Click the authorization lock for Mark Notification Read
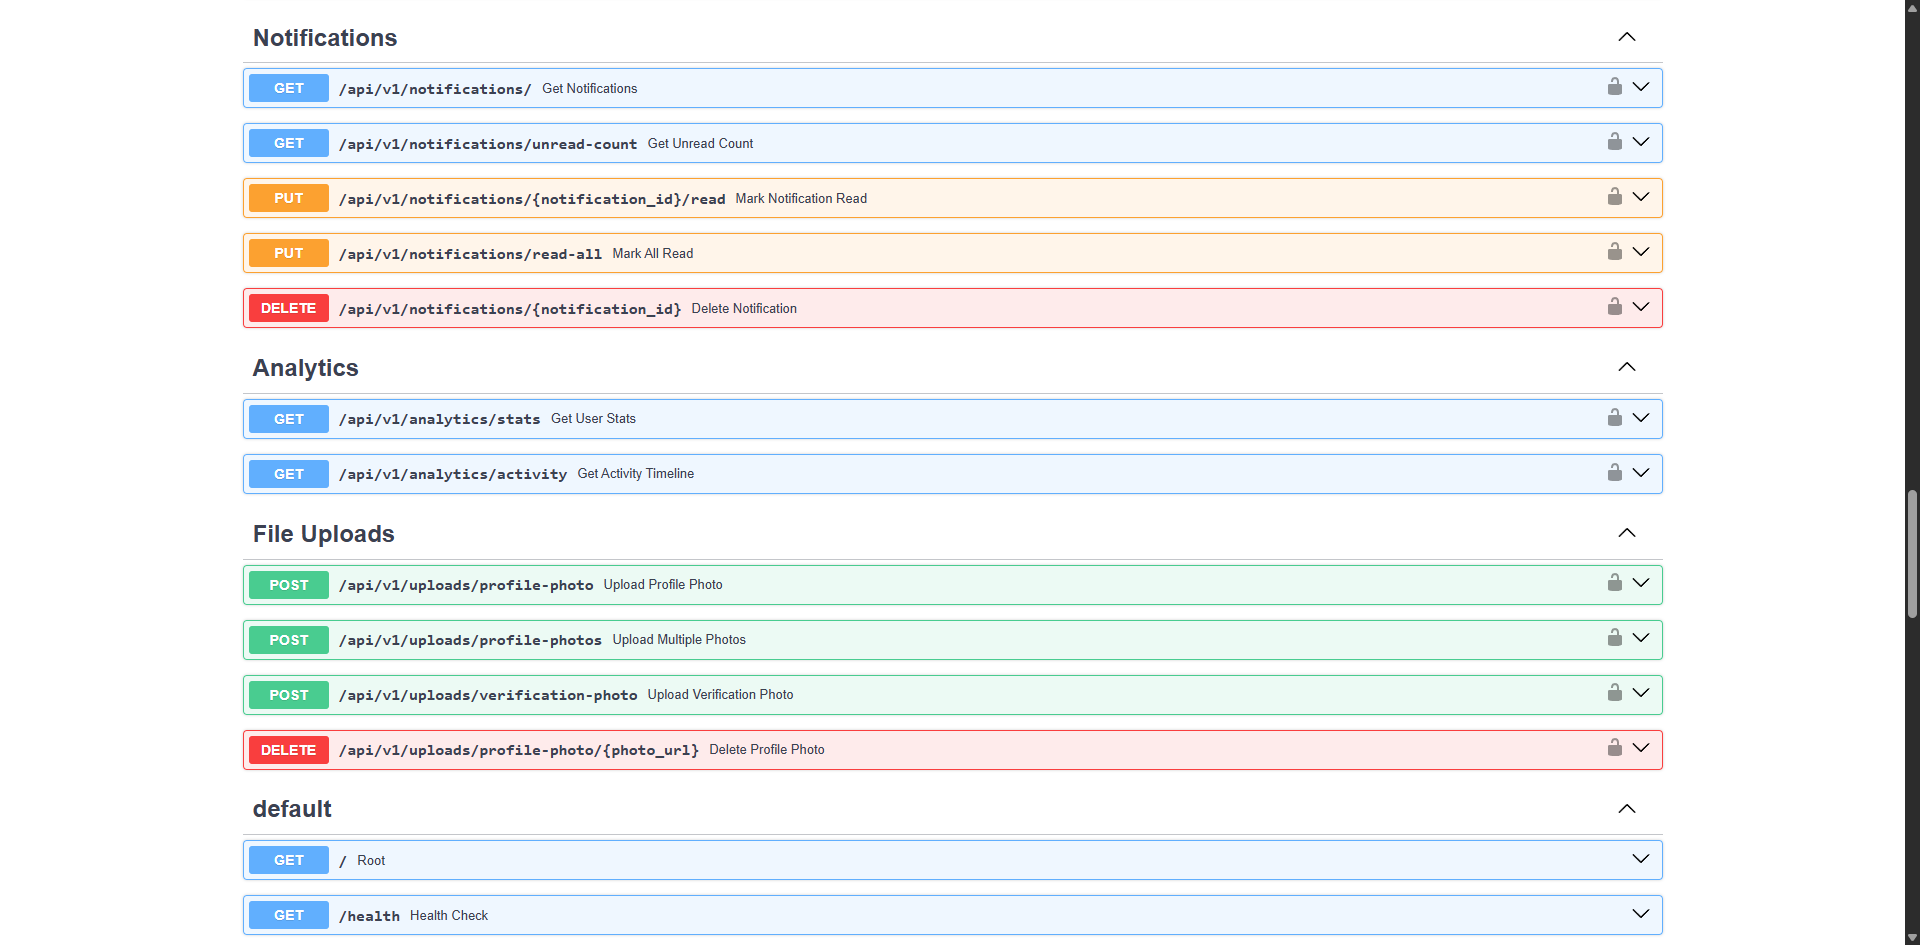 (x=1614, y=197)
